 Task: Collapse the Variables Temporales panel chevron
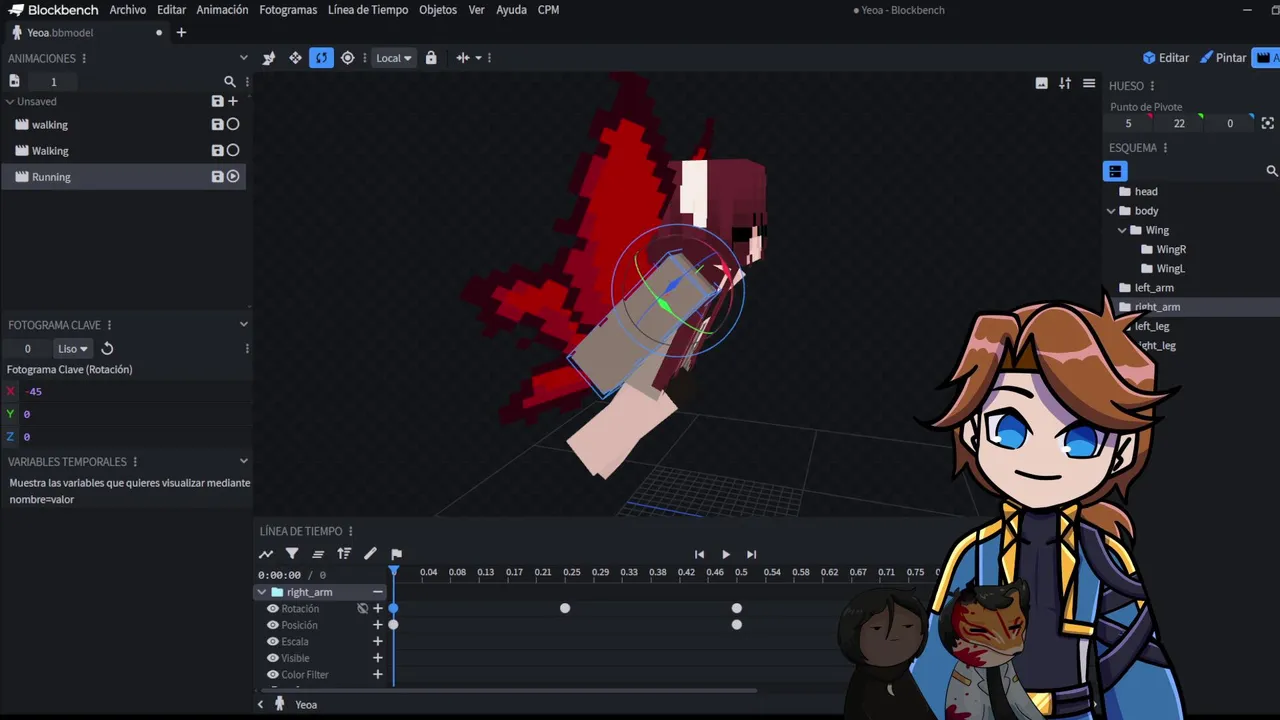pyautogui.click(x=243, y=461)
